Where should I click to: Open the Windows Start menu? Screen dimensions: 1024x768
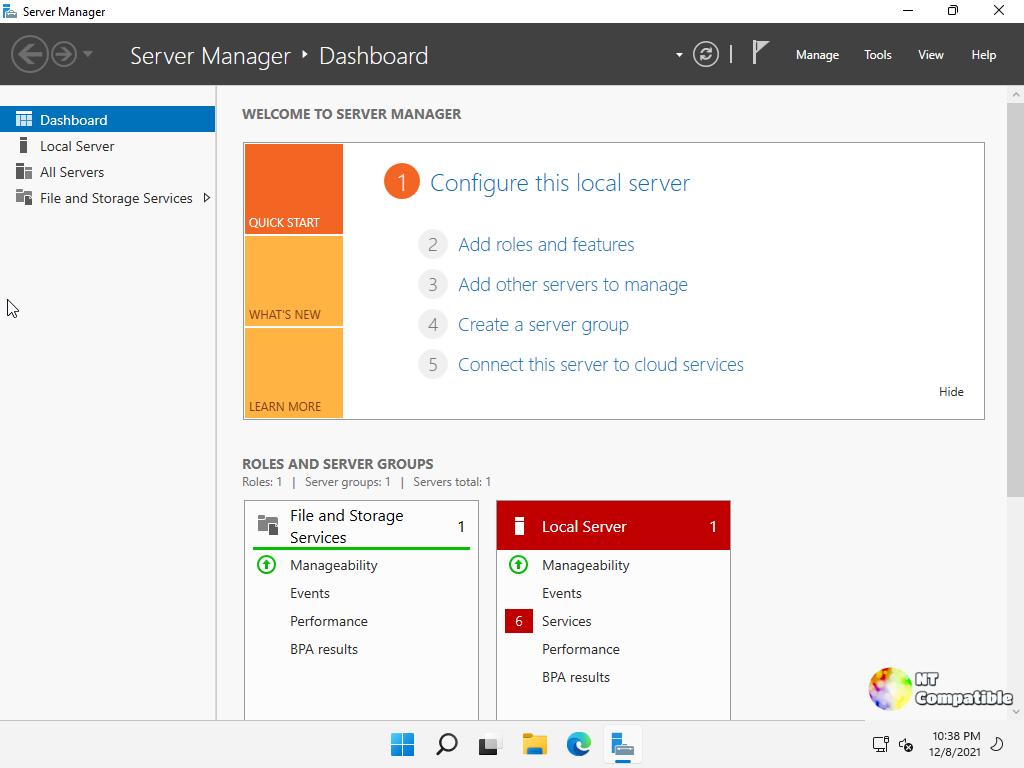coord(402,744)
